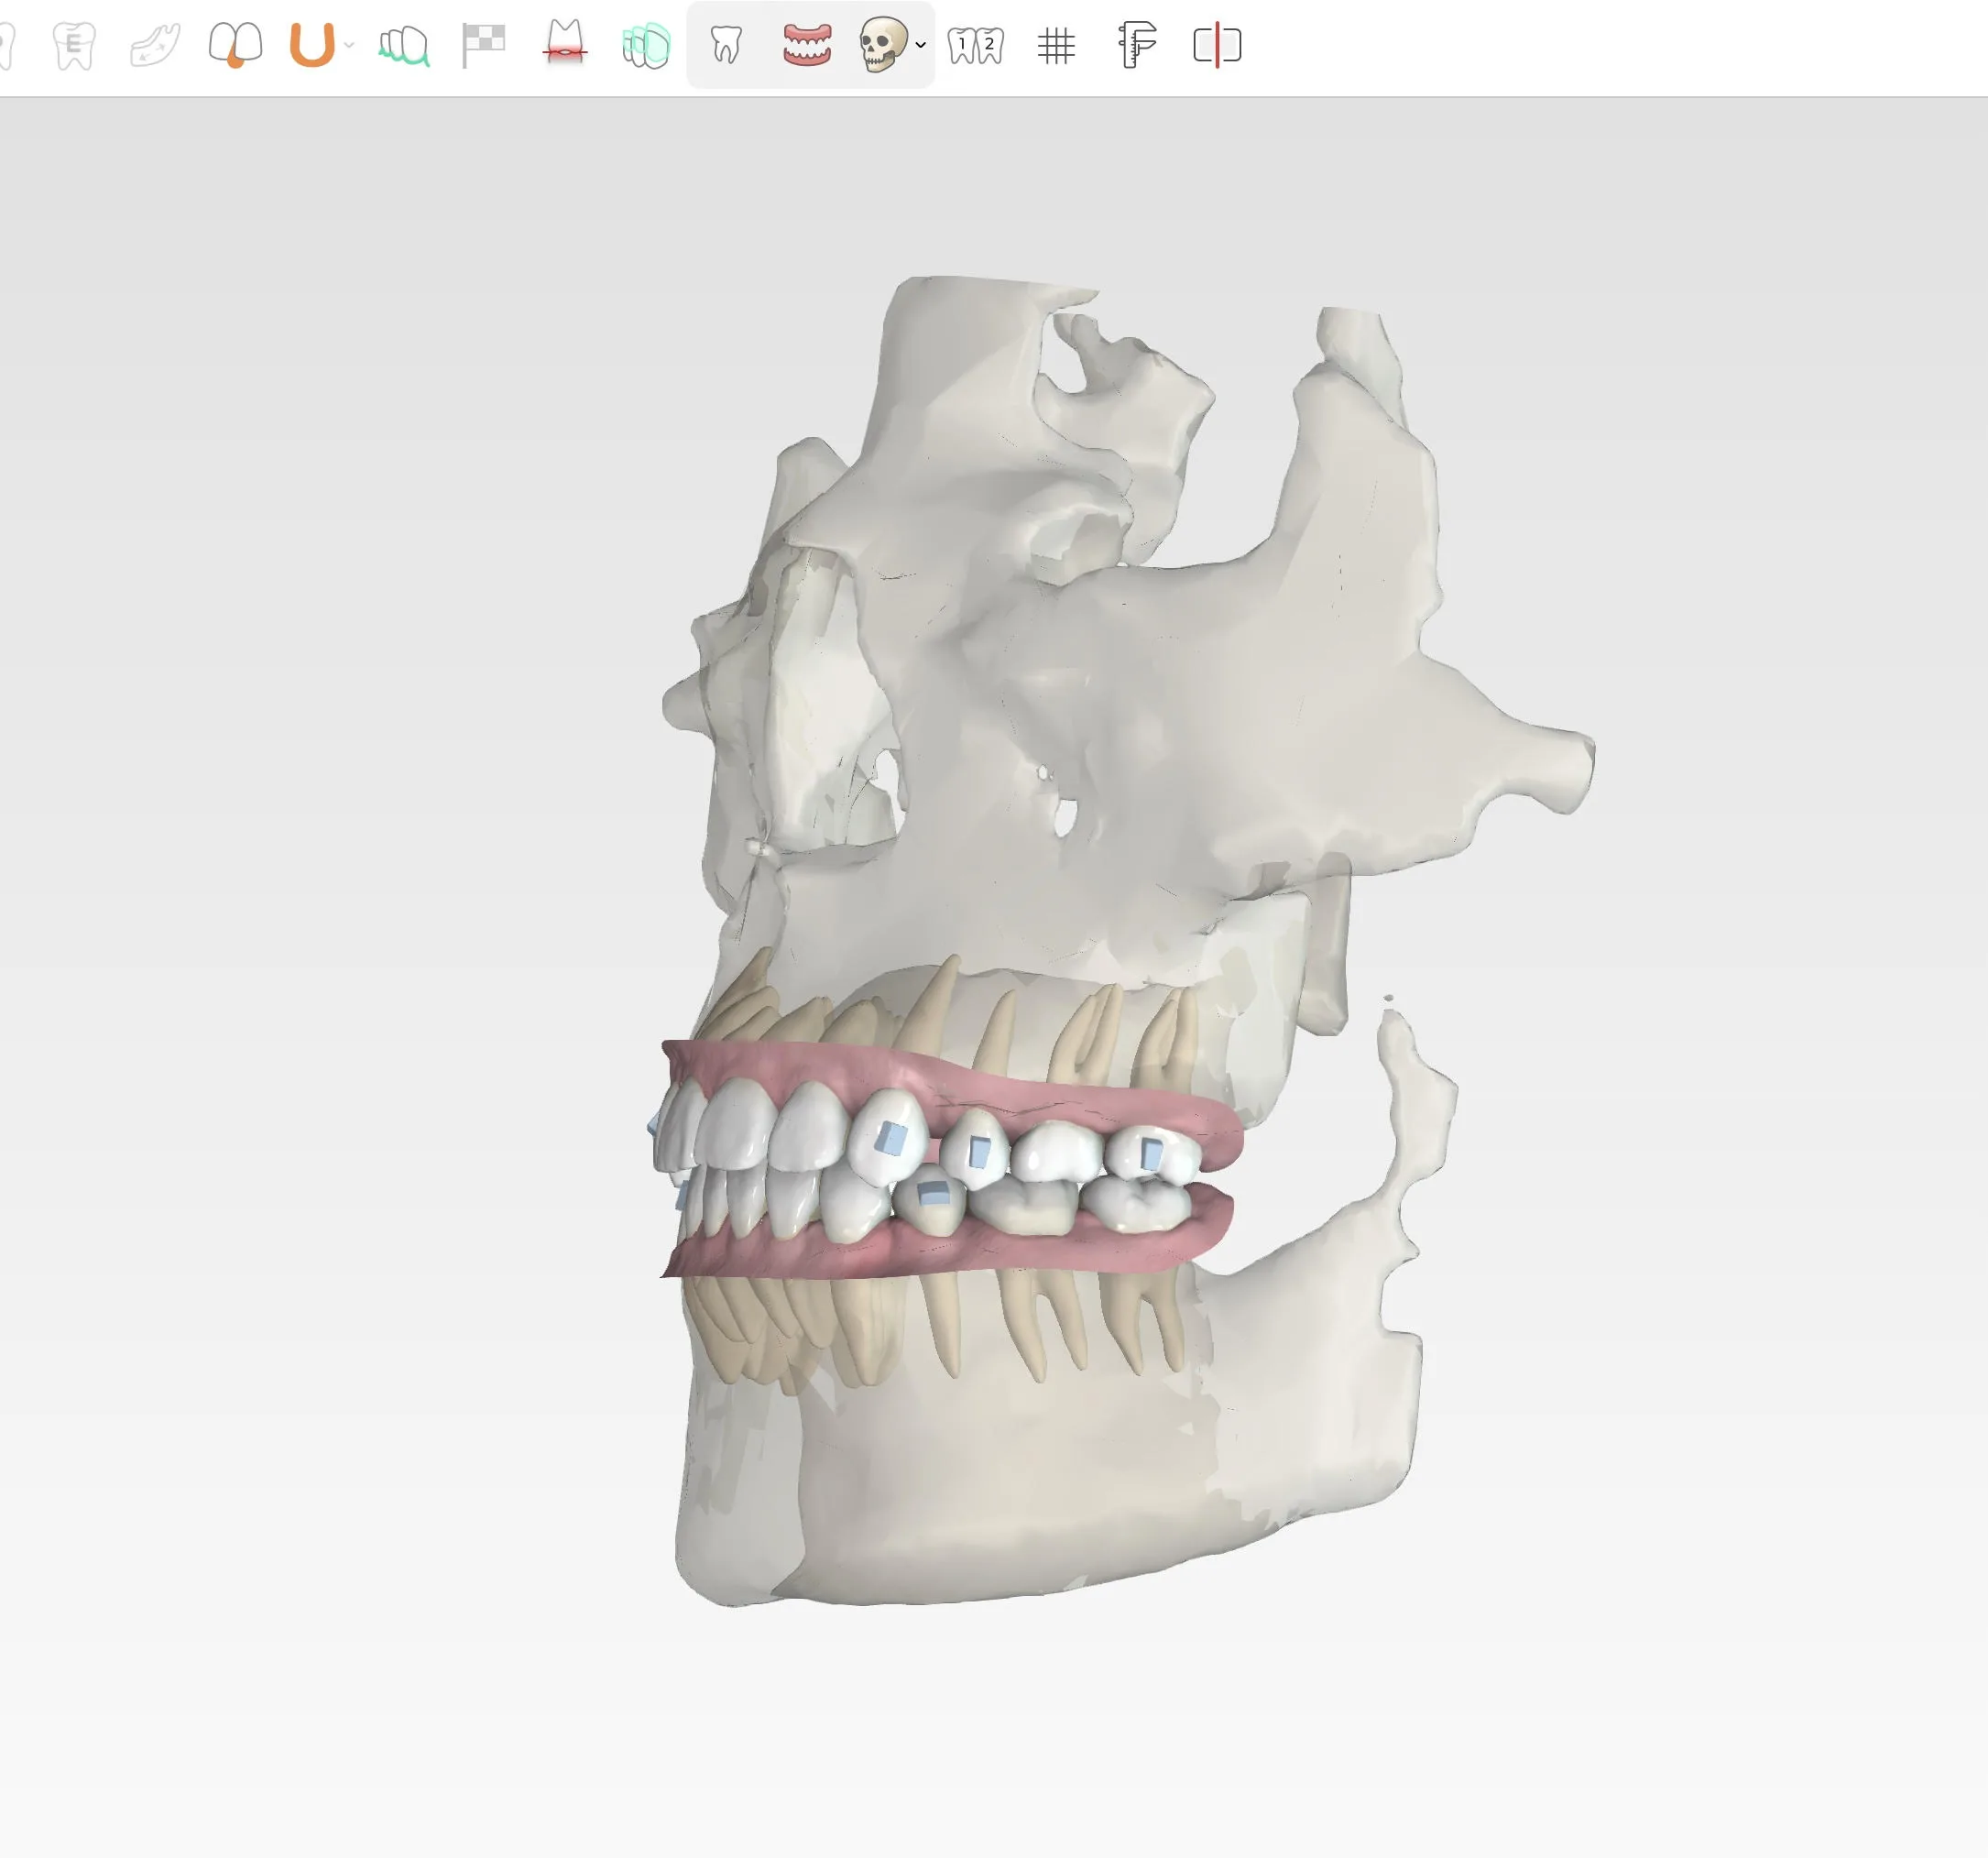1988x1858 pixels.
Task: Toggle the skull bone display
Action: 882,46
